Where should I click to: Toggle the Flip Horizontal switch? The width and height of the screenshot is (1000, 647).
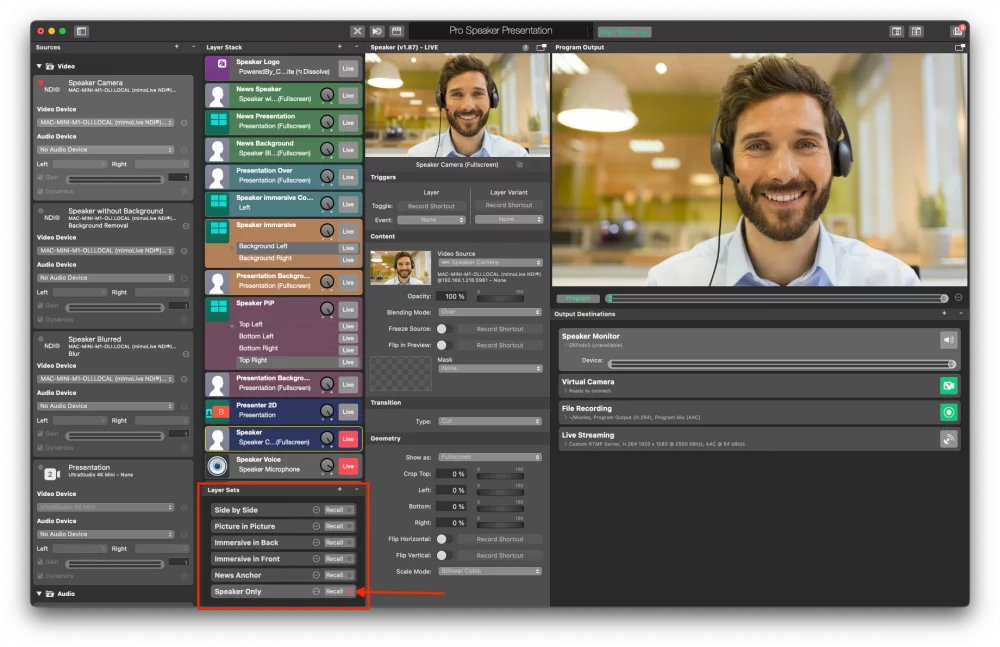point(445,539)
